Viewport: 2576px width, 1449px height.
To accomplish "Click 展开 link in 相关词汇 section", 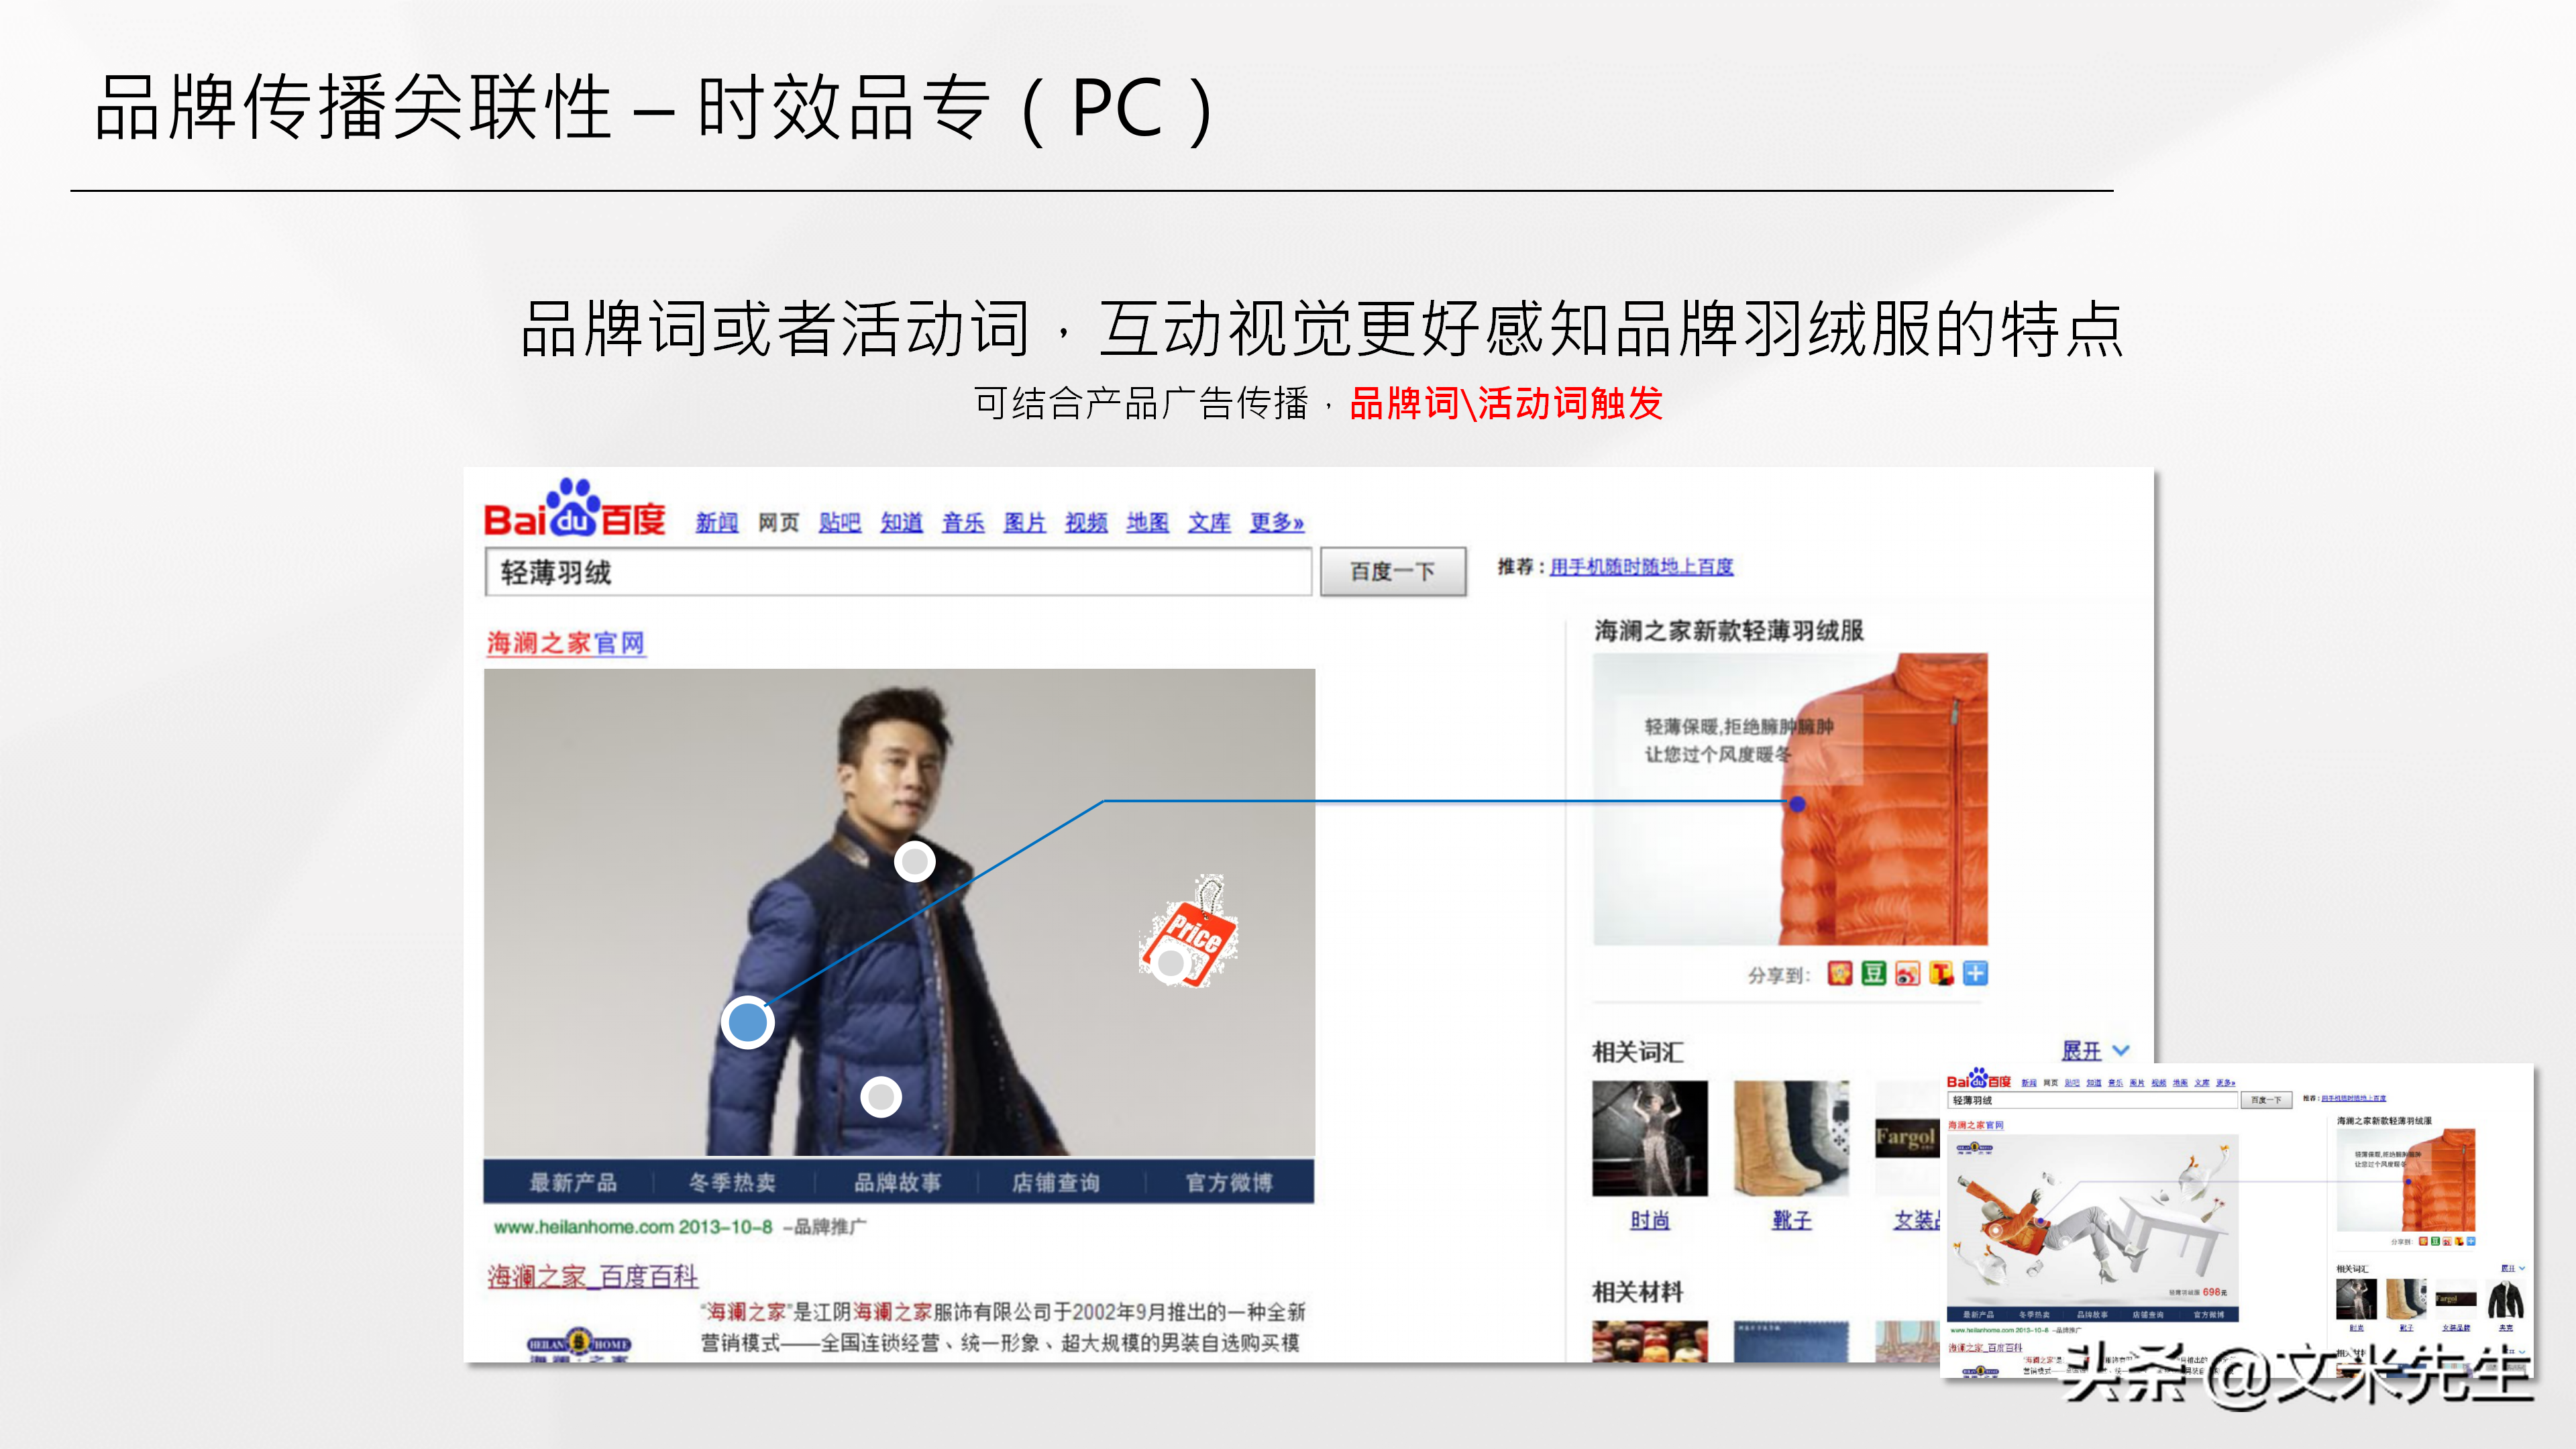I will coord(2081,1051).
